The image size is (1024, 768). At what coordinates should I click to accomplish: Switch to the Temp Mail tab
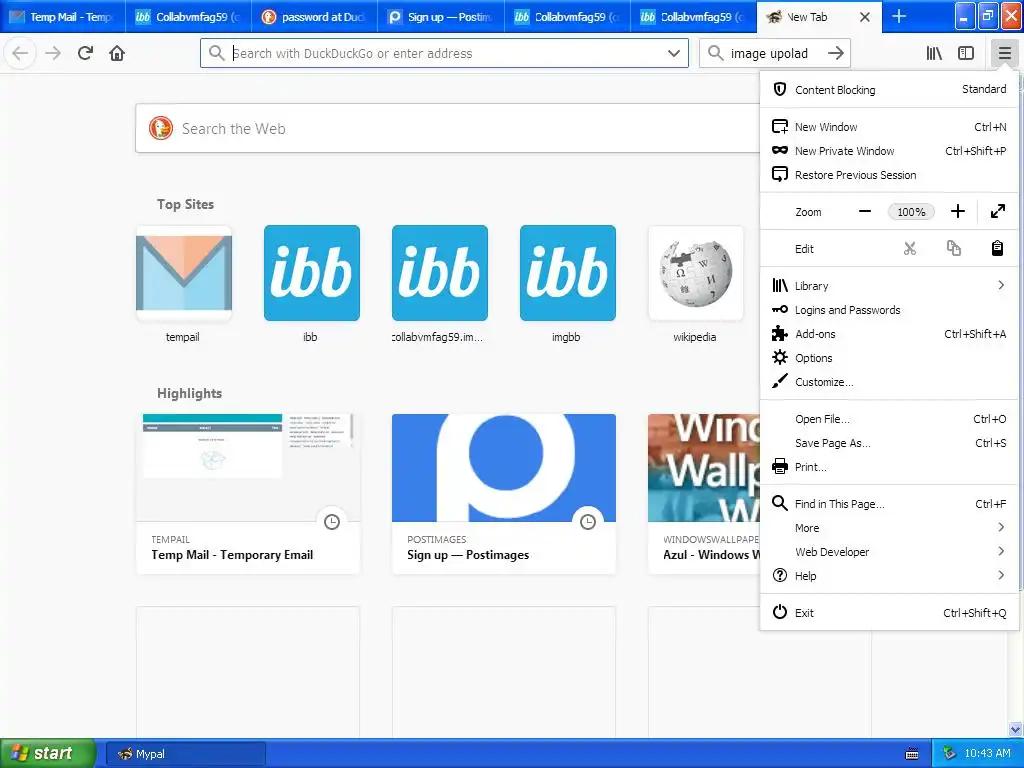click(63, 17)
